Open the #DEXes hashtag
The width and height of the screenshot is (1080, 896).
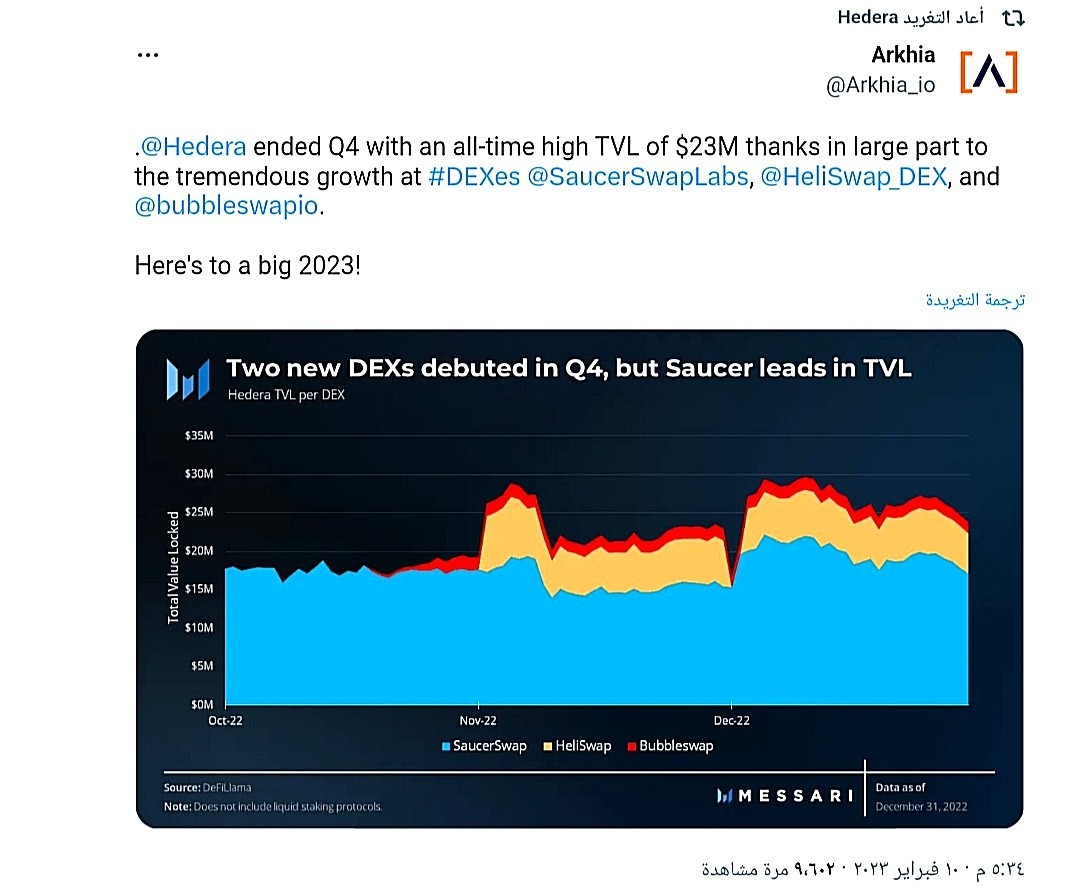click(474, 177)
